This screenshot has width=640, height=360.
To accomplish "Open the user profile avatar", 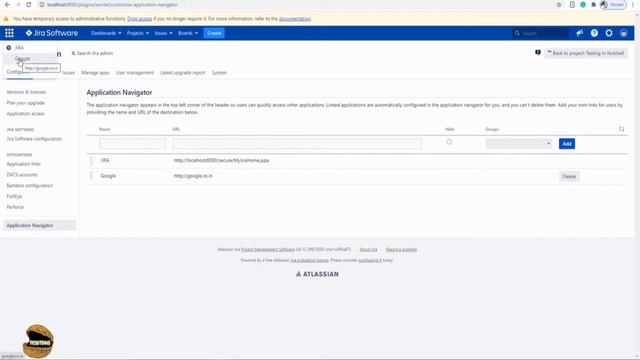I will [624, 33].
